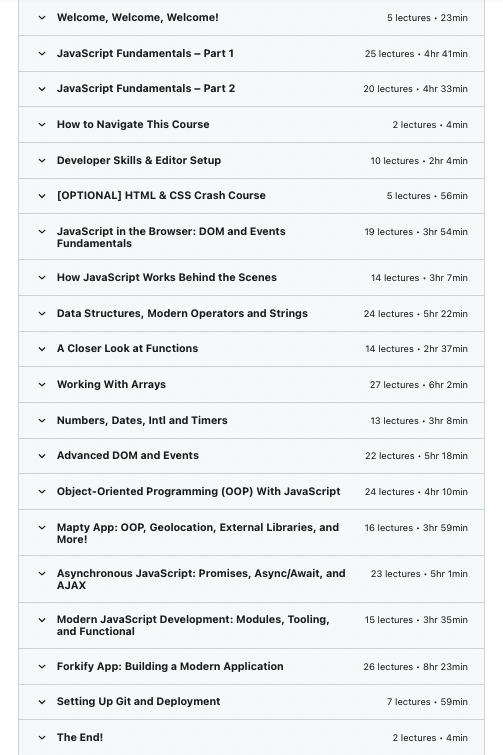The height and width of the screenshot is (755, 503).
Task: Select Object-Oriented Programming (OOP) With JavaScript title
Action: tap(198, 492)
